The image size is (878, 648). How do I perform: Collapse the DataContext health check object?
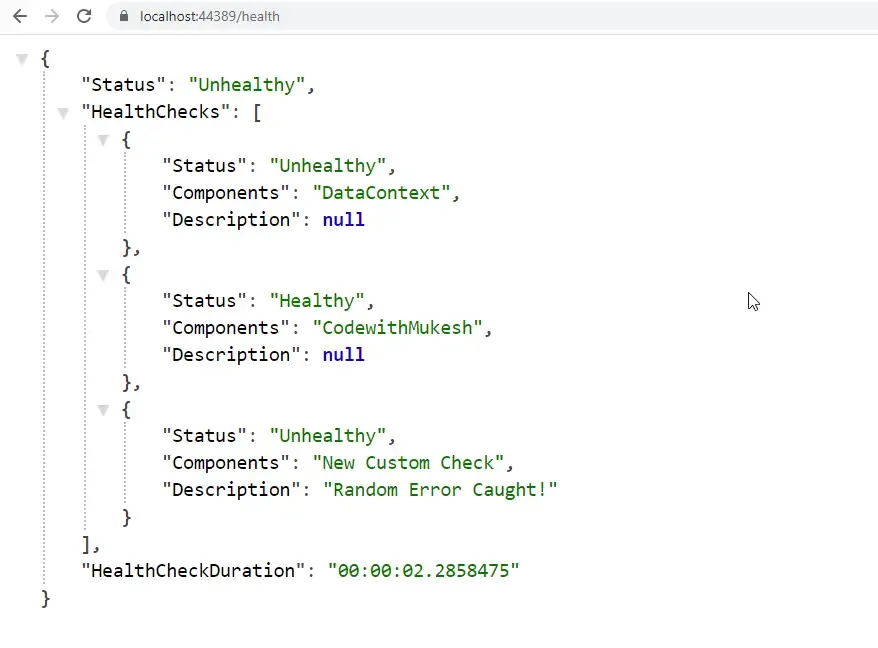[104, 140]
